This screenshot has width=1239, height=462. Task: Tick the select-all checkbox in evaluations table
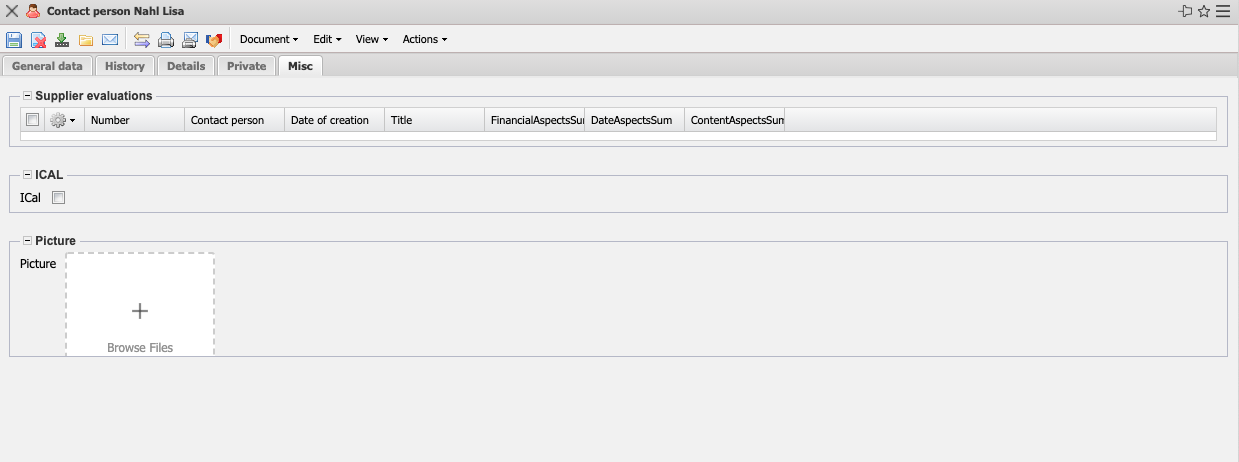point(32,120)
